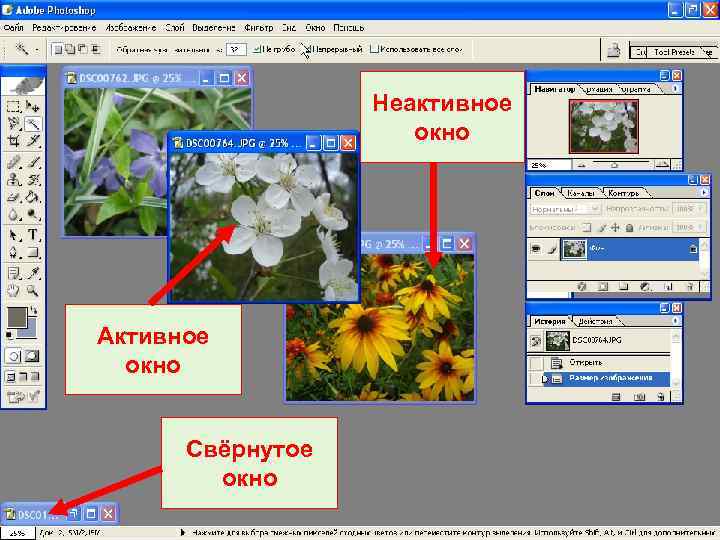Select the Eraser tool

pyautogui.click(x=14, y=197)
